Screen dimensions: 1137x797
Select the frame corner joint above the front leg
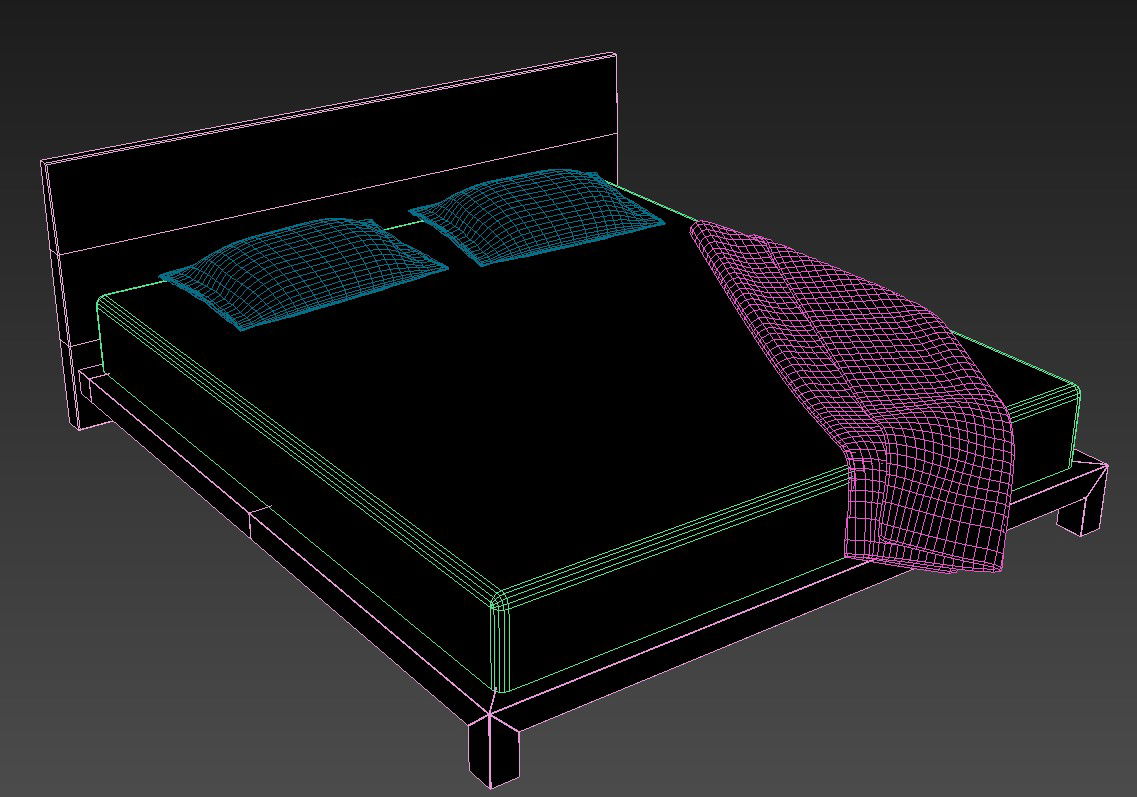[x=489, y=712]
